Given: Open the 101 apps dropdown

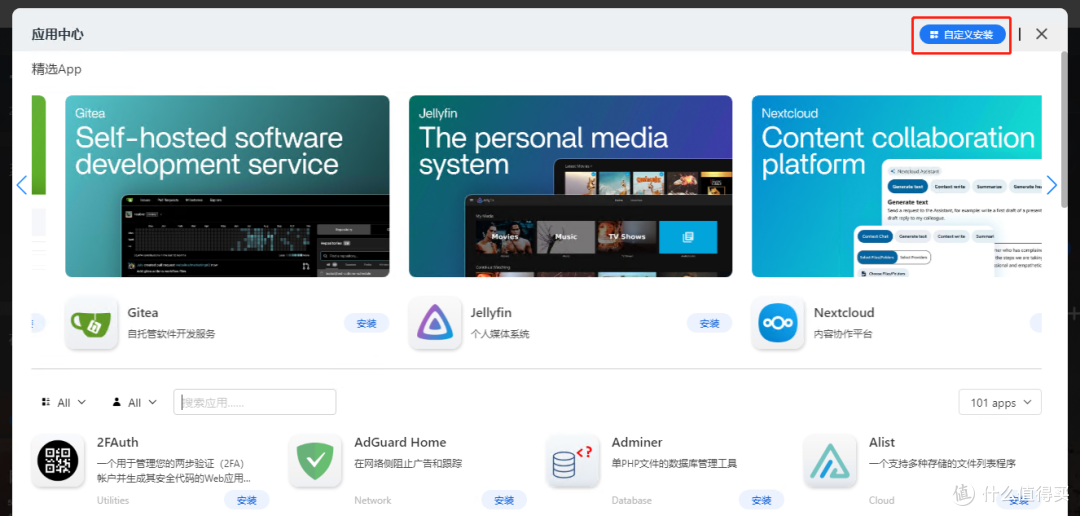Looking at the screenshot, I should [x=1000, y=402].
